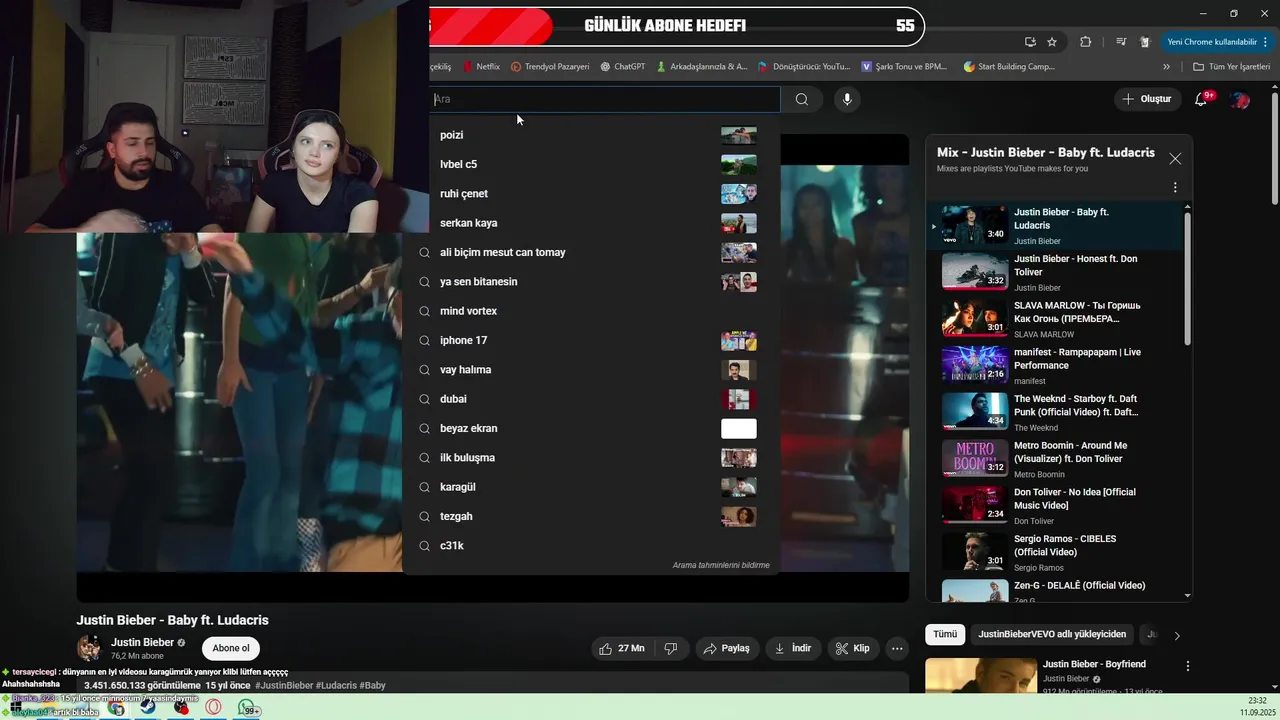Viewport: 1280px width, 720px height.
Task: Select 'ali biçim mesut can tomay' suggestion
Action: click(x=591, y=252)
